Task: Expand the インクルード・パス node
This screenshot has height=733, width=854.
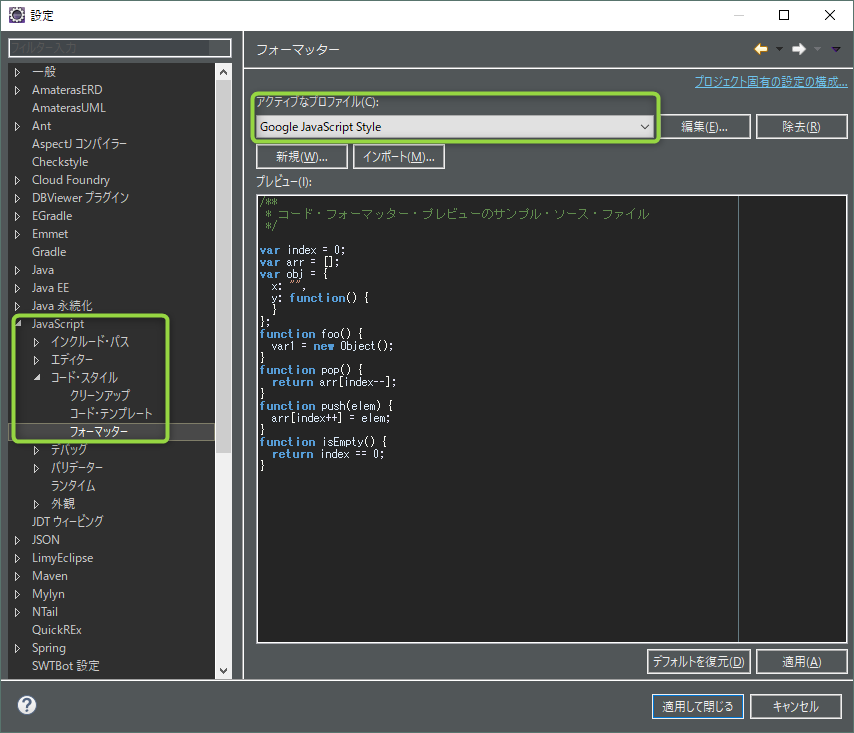Action: click(x=36, y=342)
